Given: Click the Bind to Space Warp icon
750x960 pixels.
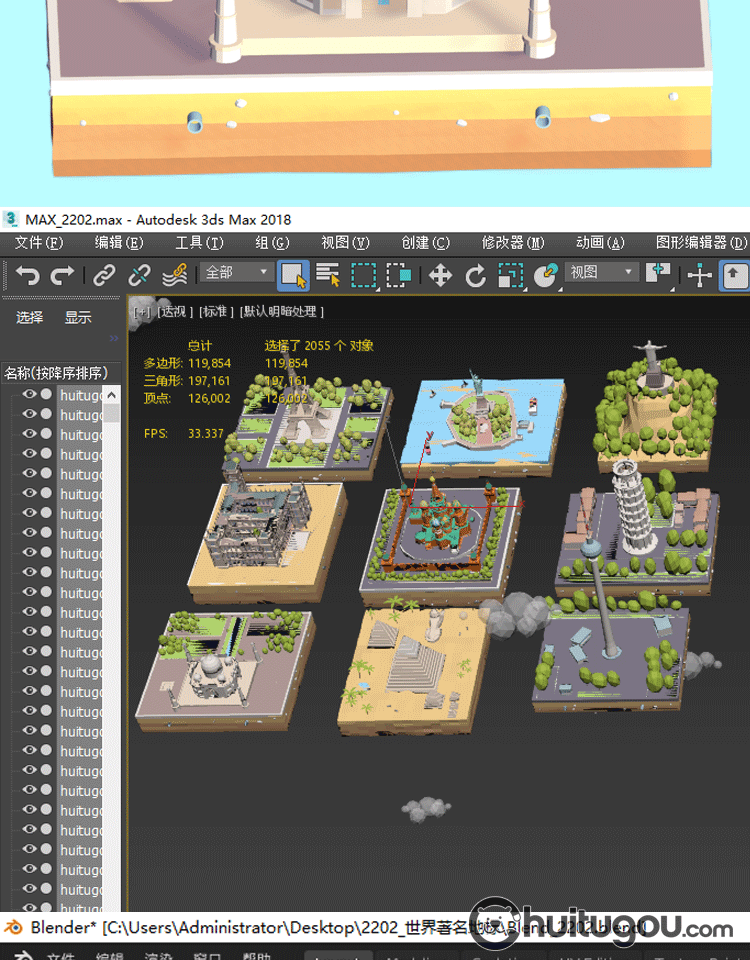Looking at the screenshot, I should pos(175,274).
